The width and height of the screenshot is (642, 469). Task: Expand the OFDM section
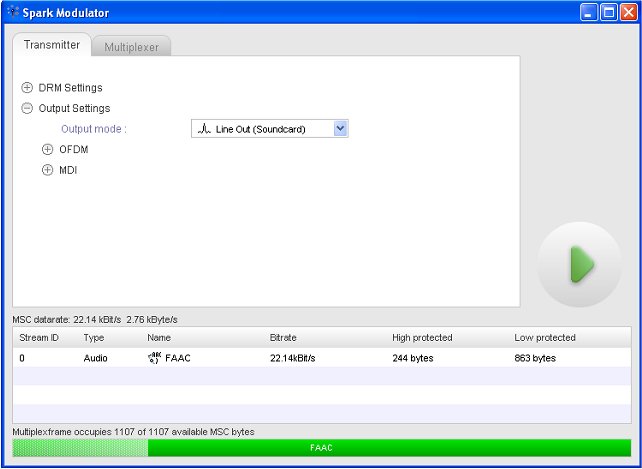coord(47,149)
